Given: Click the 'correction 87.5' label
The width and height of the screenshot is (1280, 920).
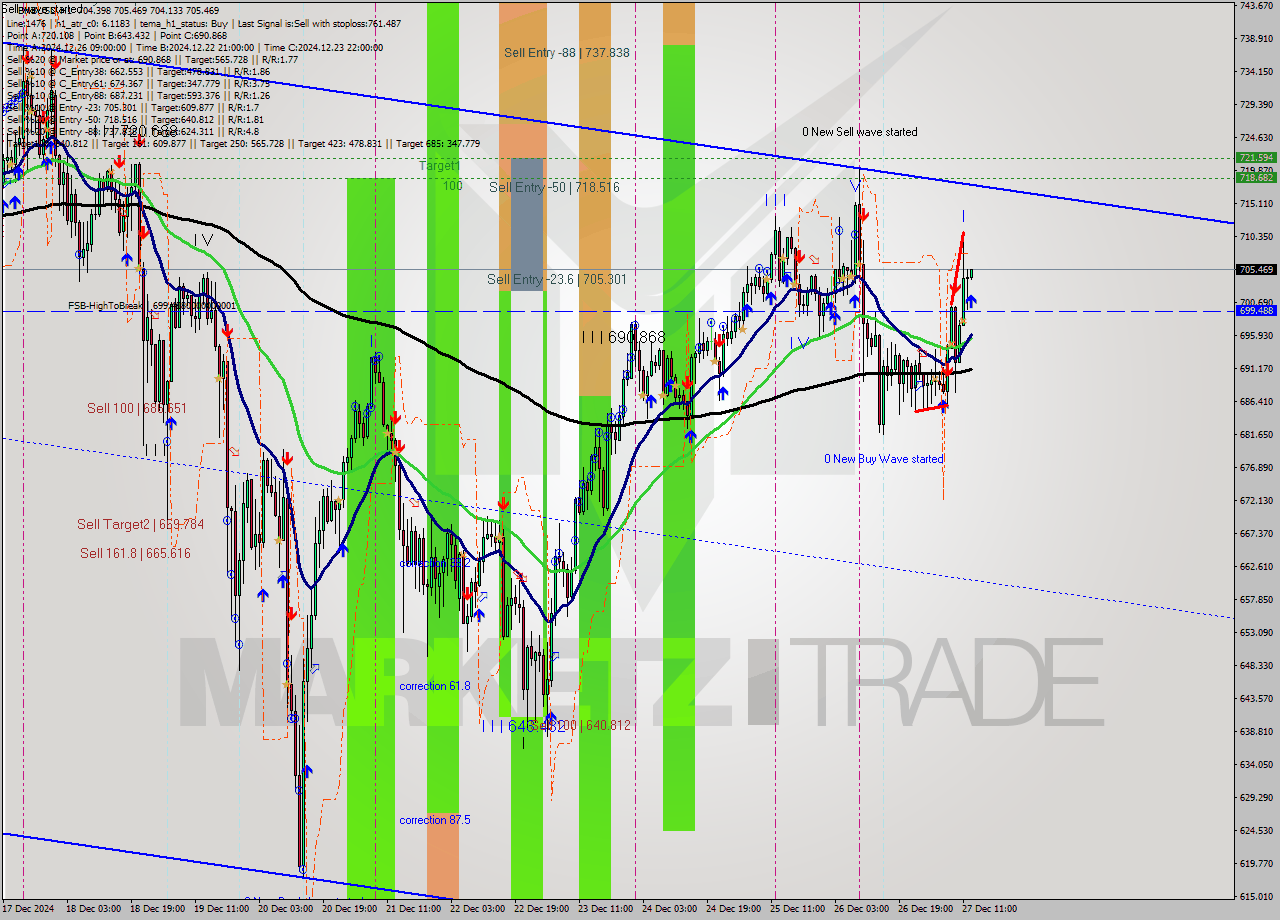Looking at the screenshot, I should coord(434,820).
